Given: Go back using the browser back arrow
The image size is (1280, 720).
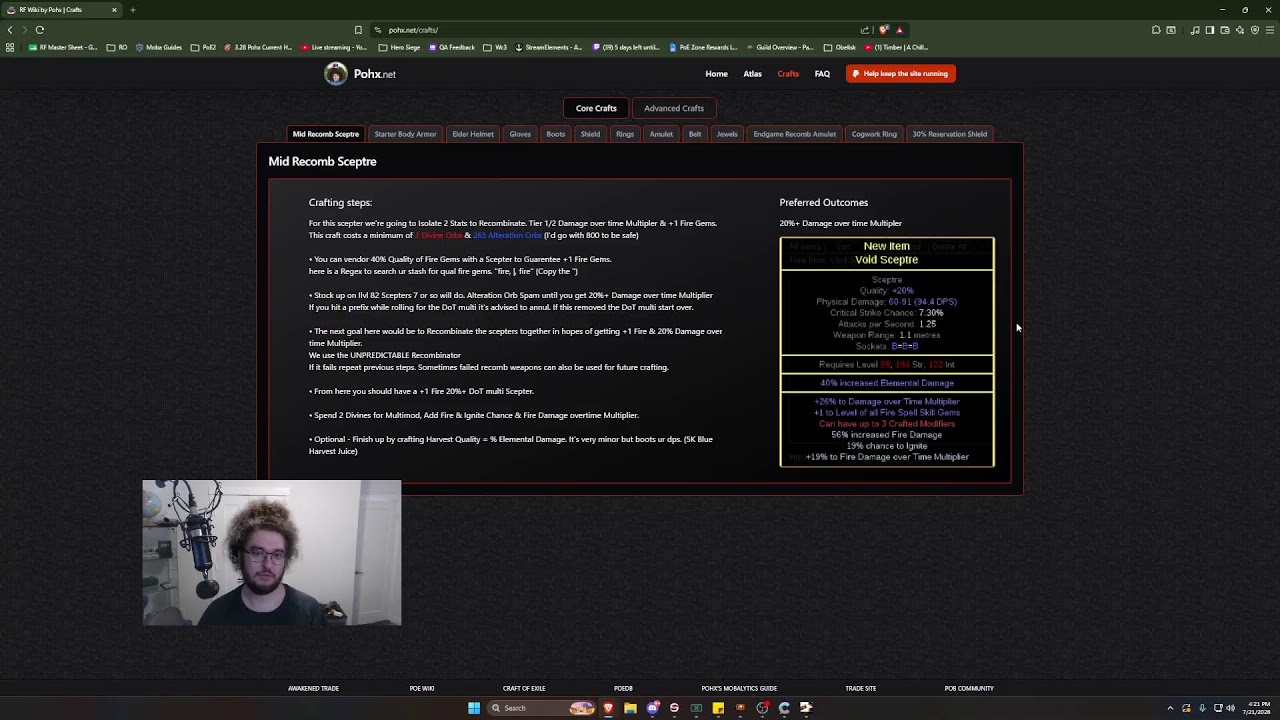Looking at the screenshot, I should coord(10,30).
